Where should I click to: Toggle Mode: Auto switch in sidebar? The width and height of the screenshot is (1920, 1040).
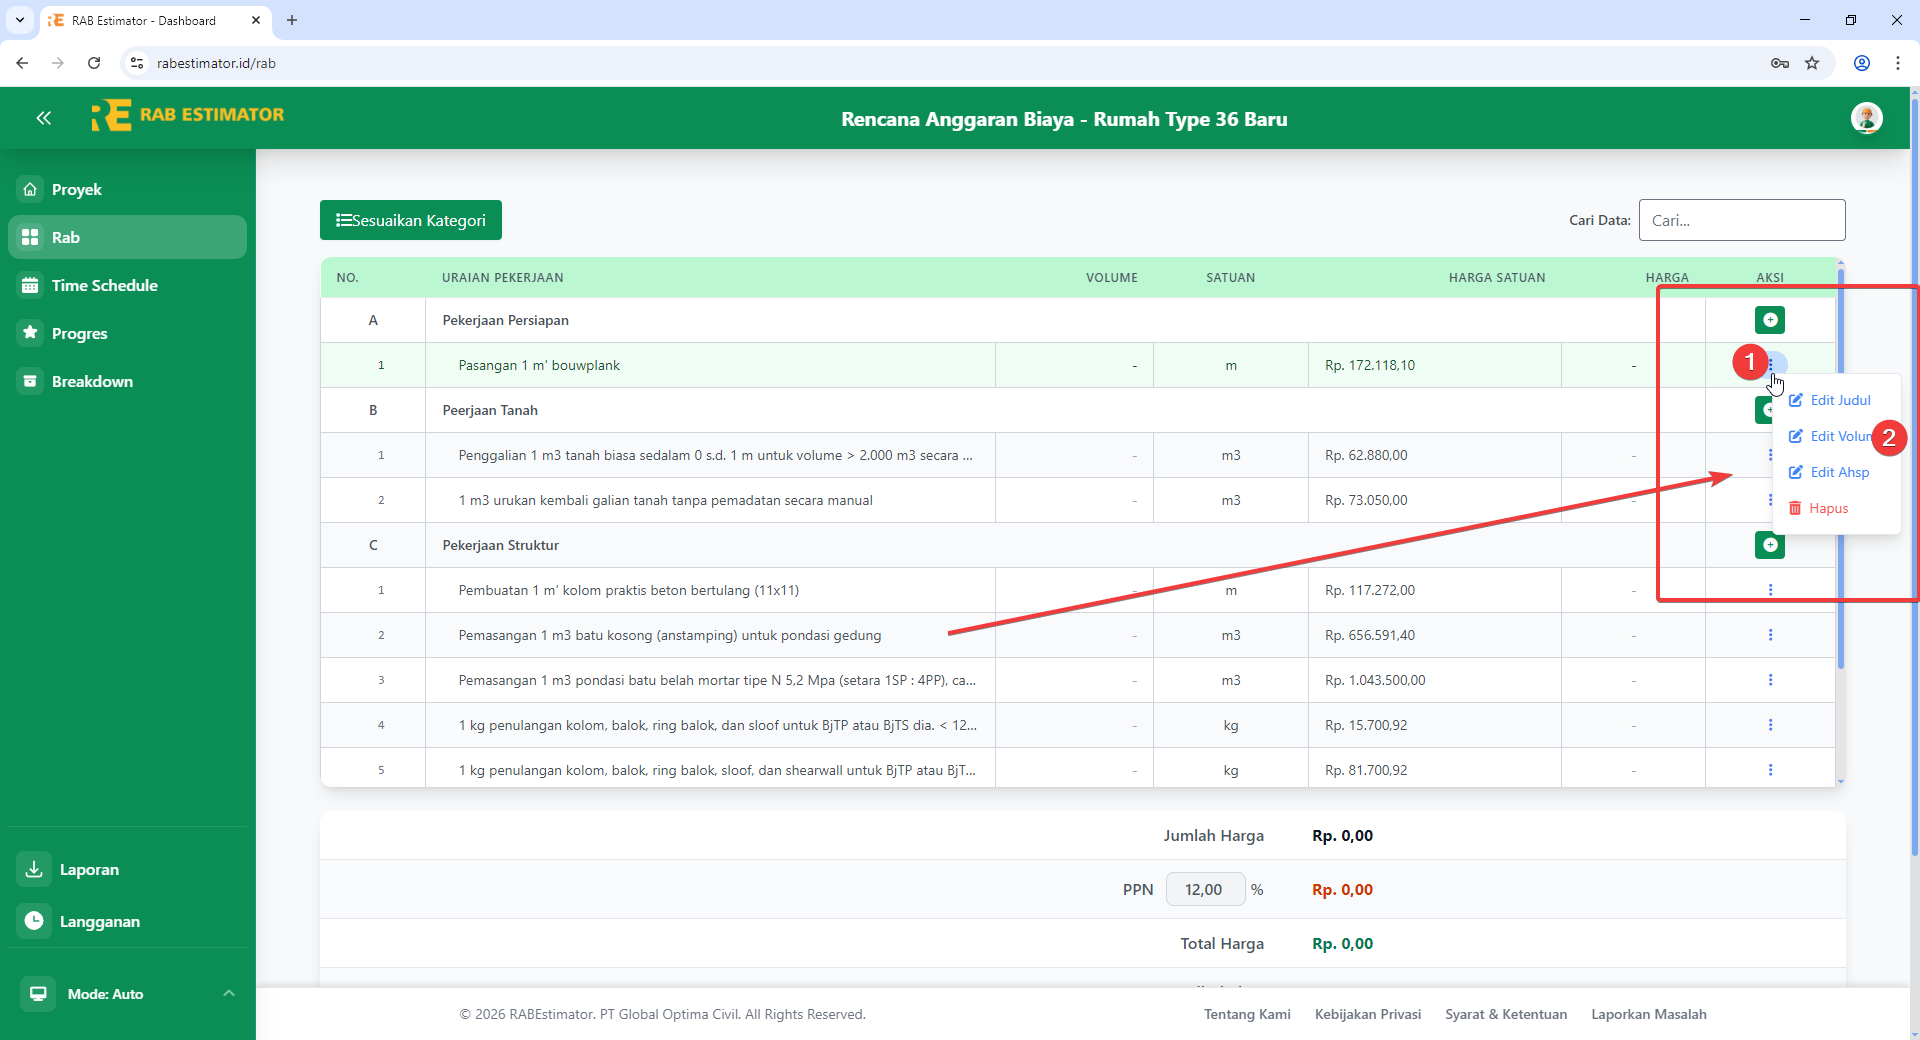(38, 993)
